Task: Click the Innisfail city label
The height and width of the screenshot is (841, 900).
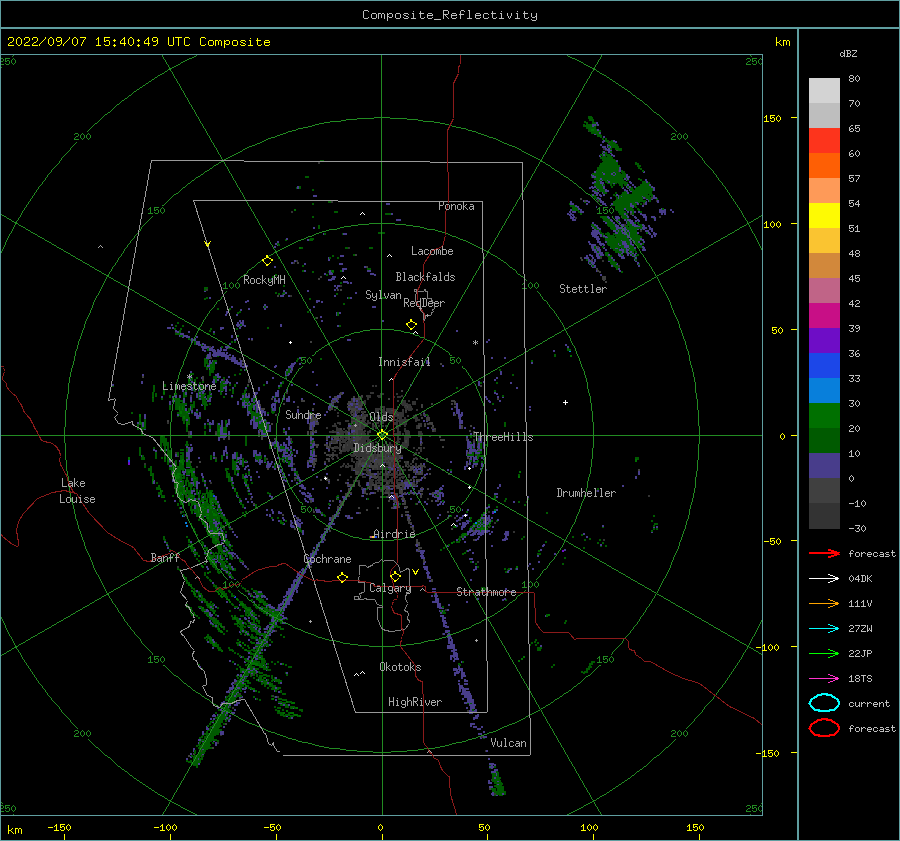Action: [x=404, y=362]
